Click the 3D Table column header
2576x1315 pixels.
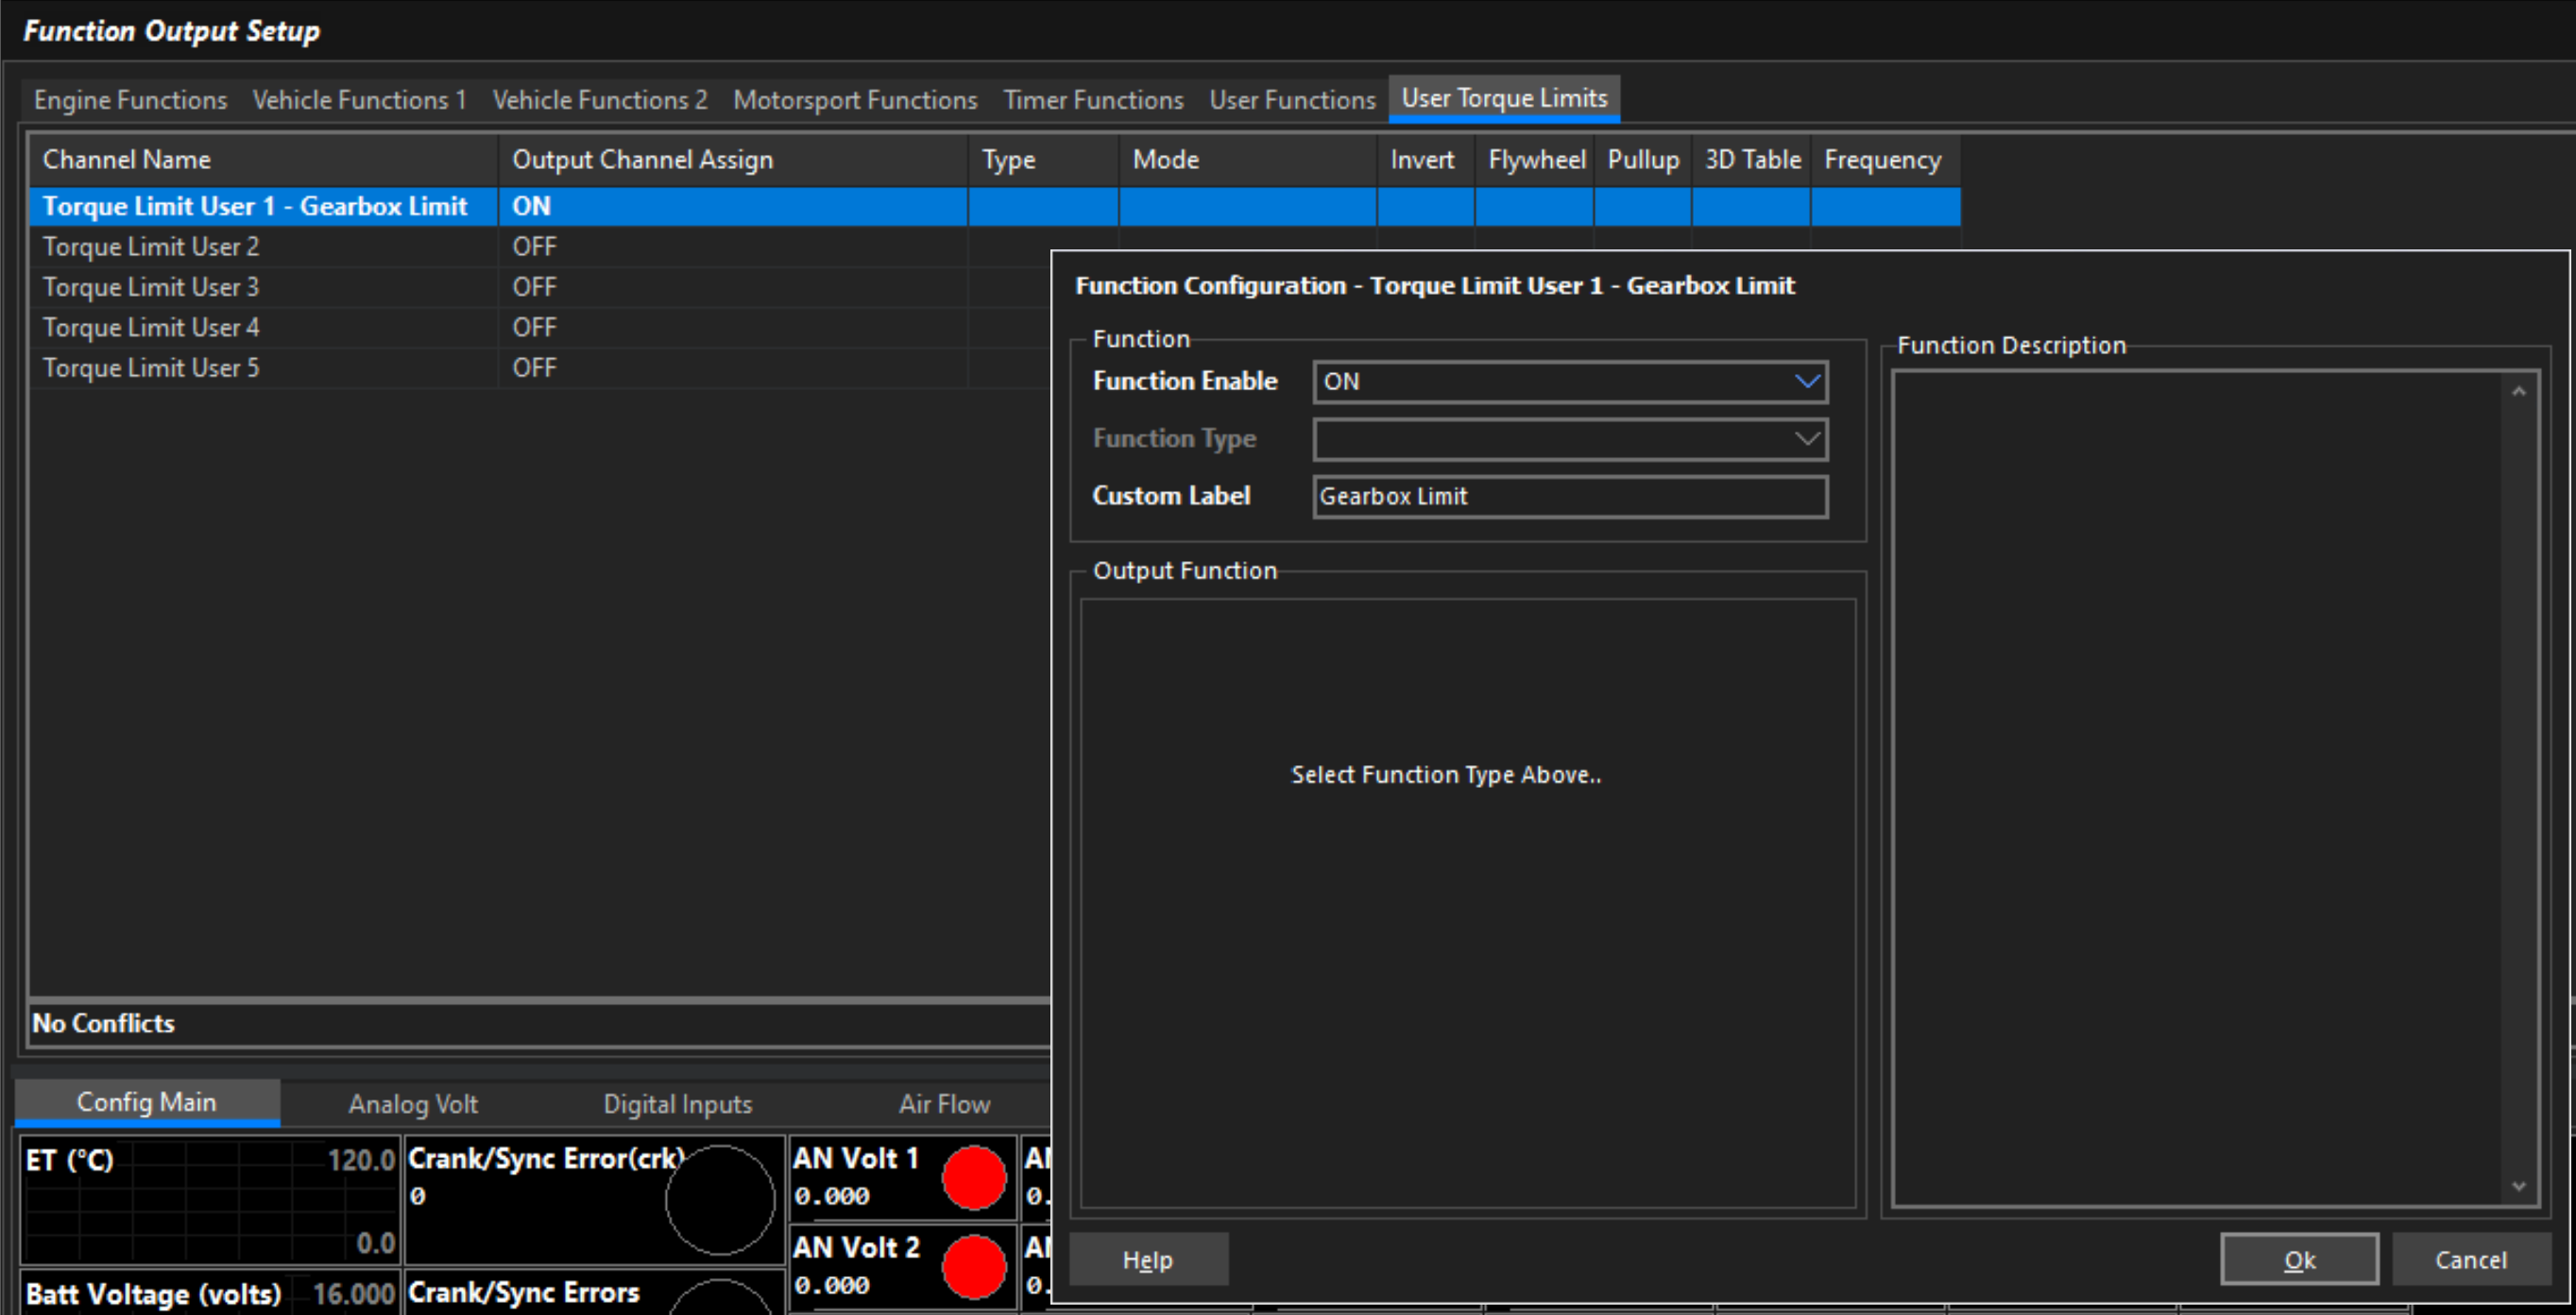coord(1751,160)
